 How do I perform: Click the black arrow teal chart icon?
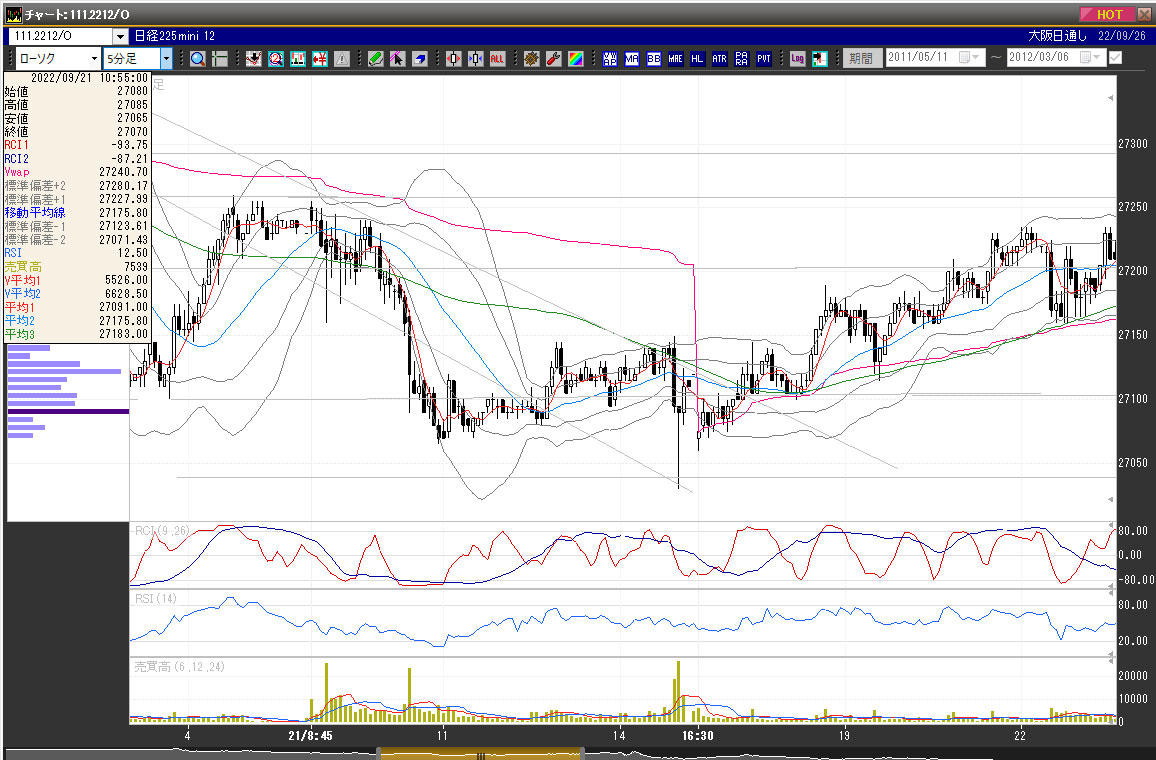click(x=820, y=59)
